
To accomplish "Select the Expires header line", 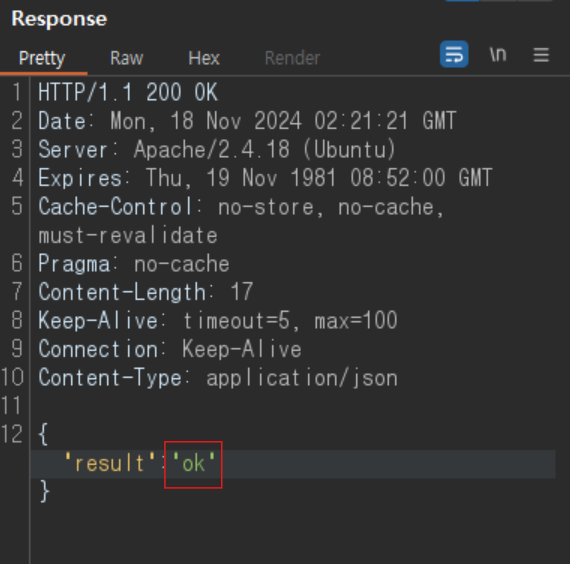I will [x=265, y=178].
